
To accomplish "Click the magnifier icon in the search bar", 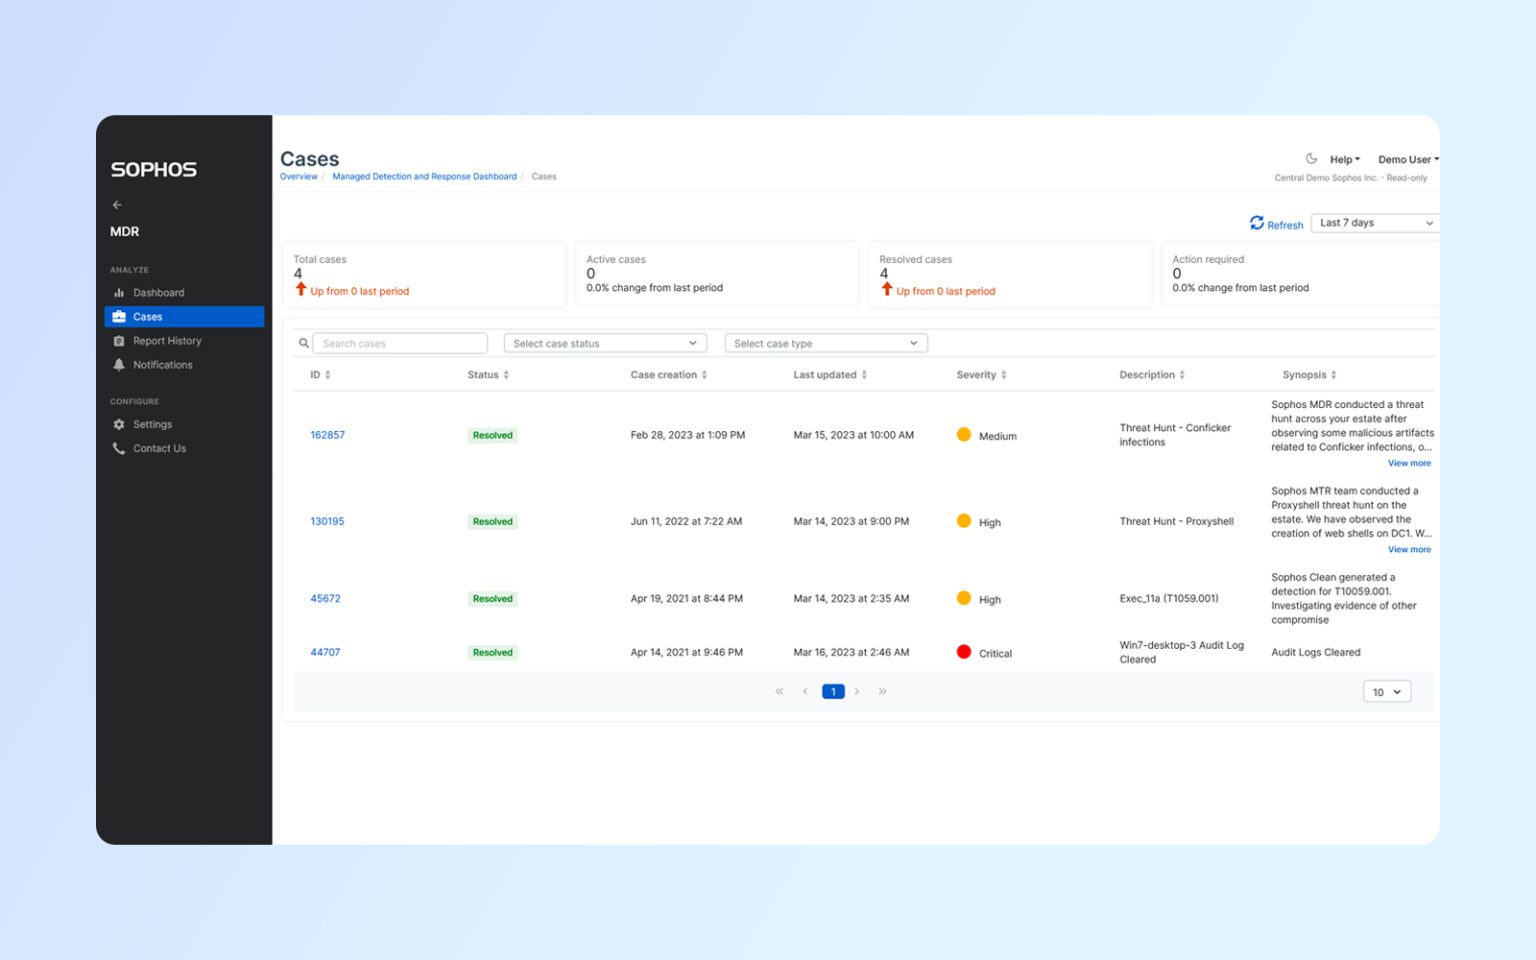I will click(304, 343).
